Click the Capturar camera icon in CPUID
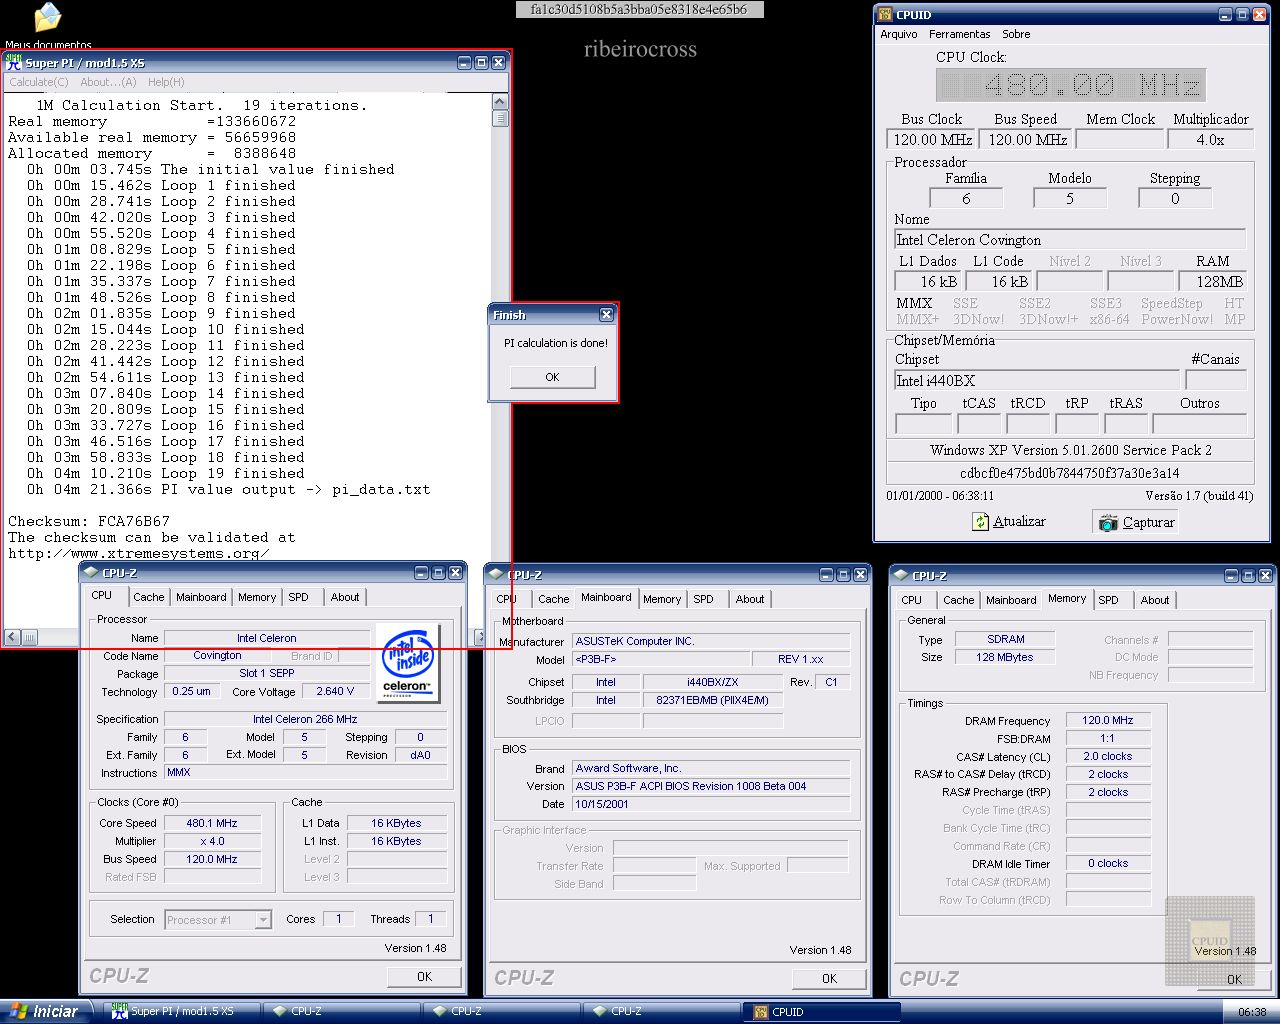This screenshot has width=1280, height=1024. (1108, 522)
